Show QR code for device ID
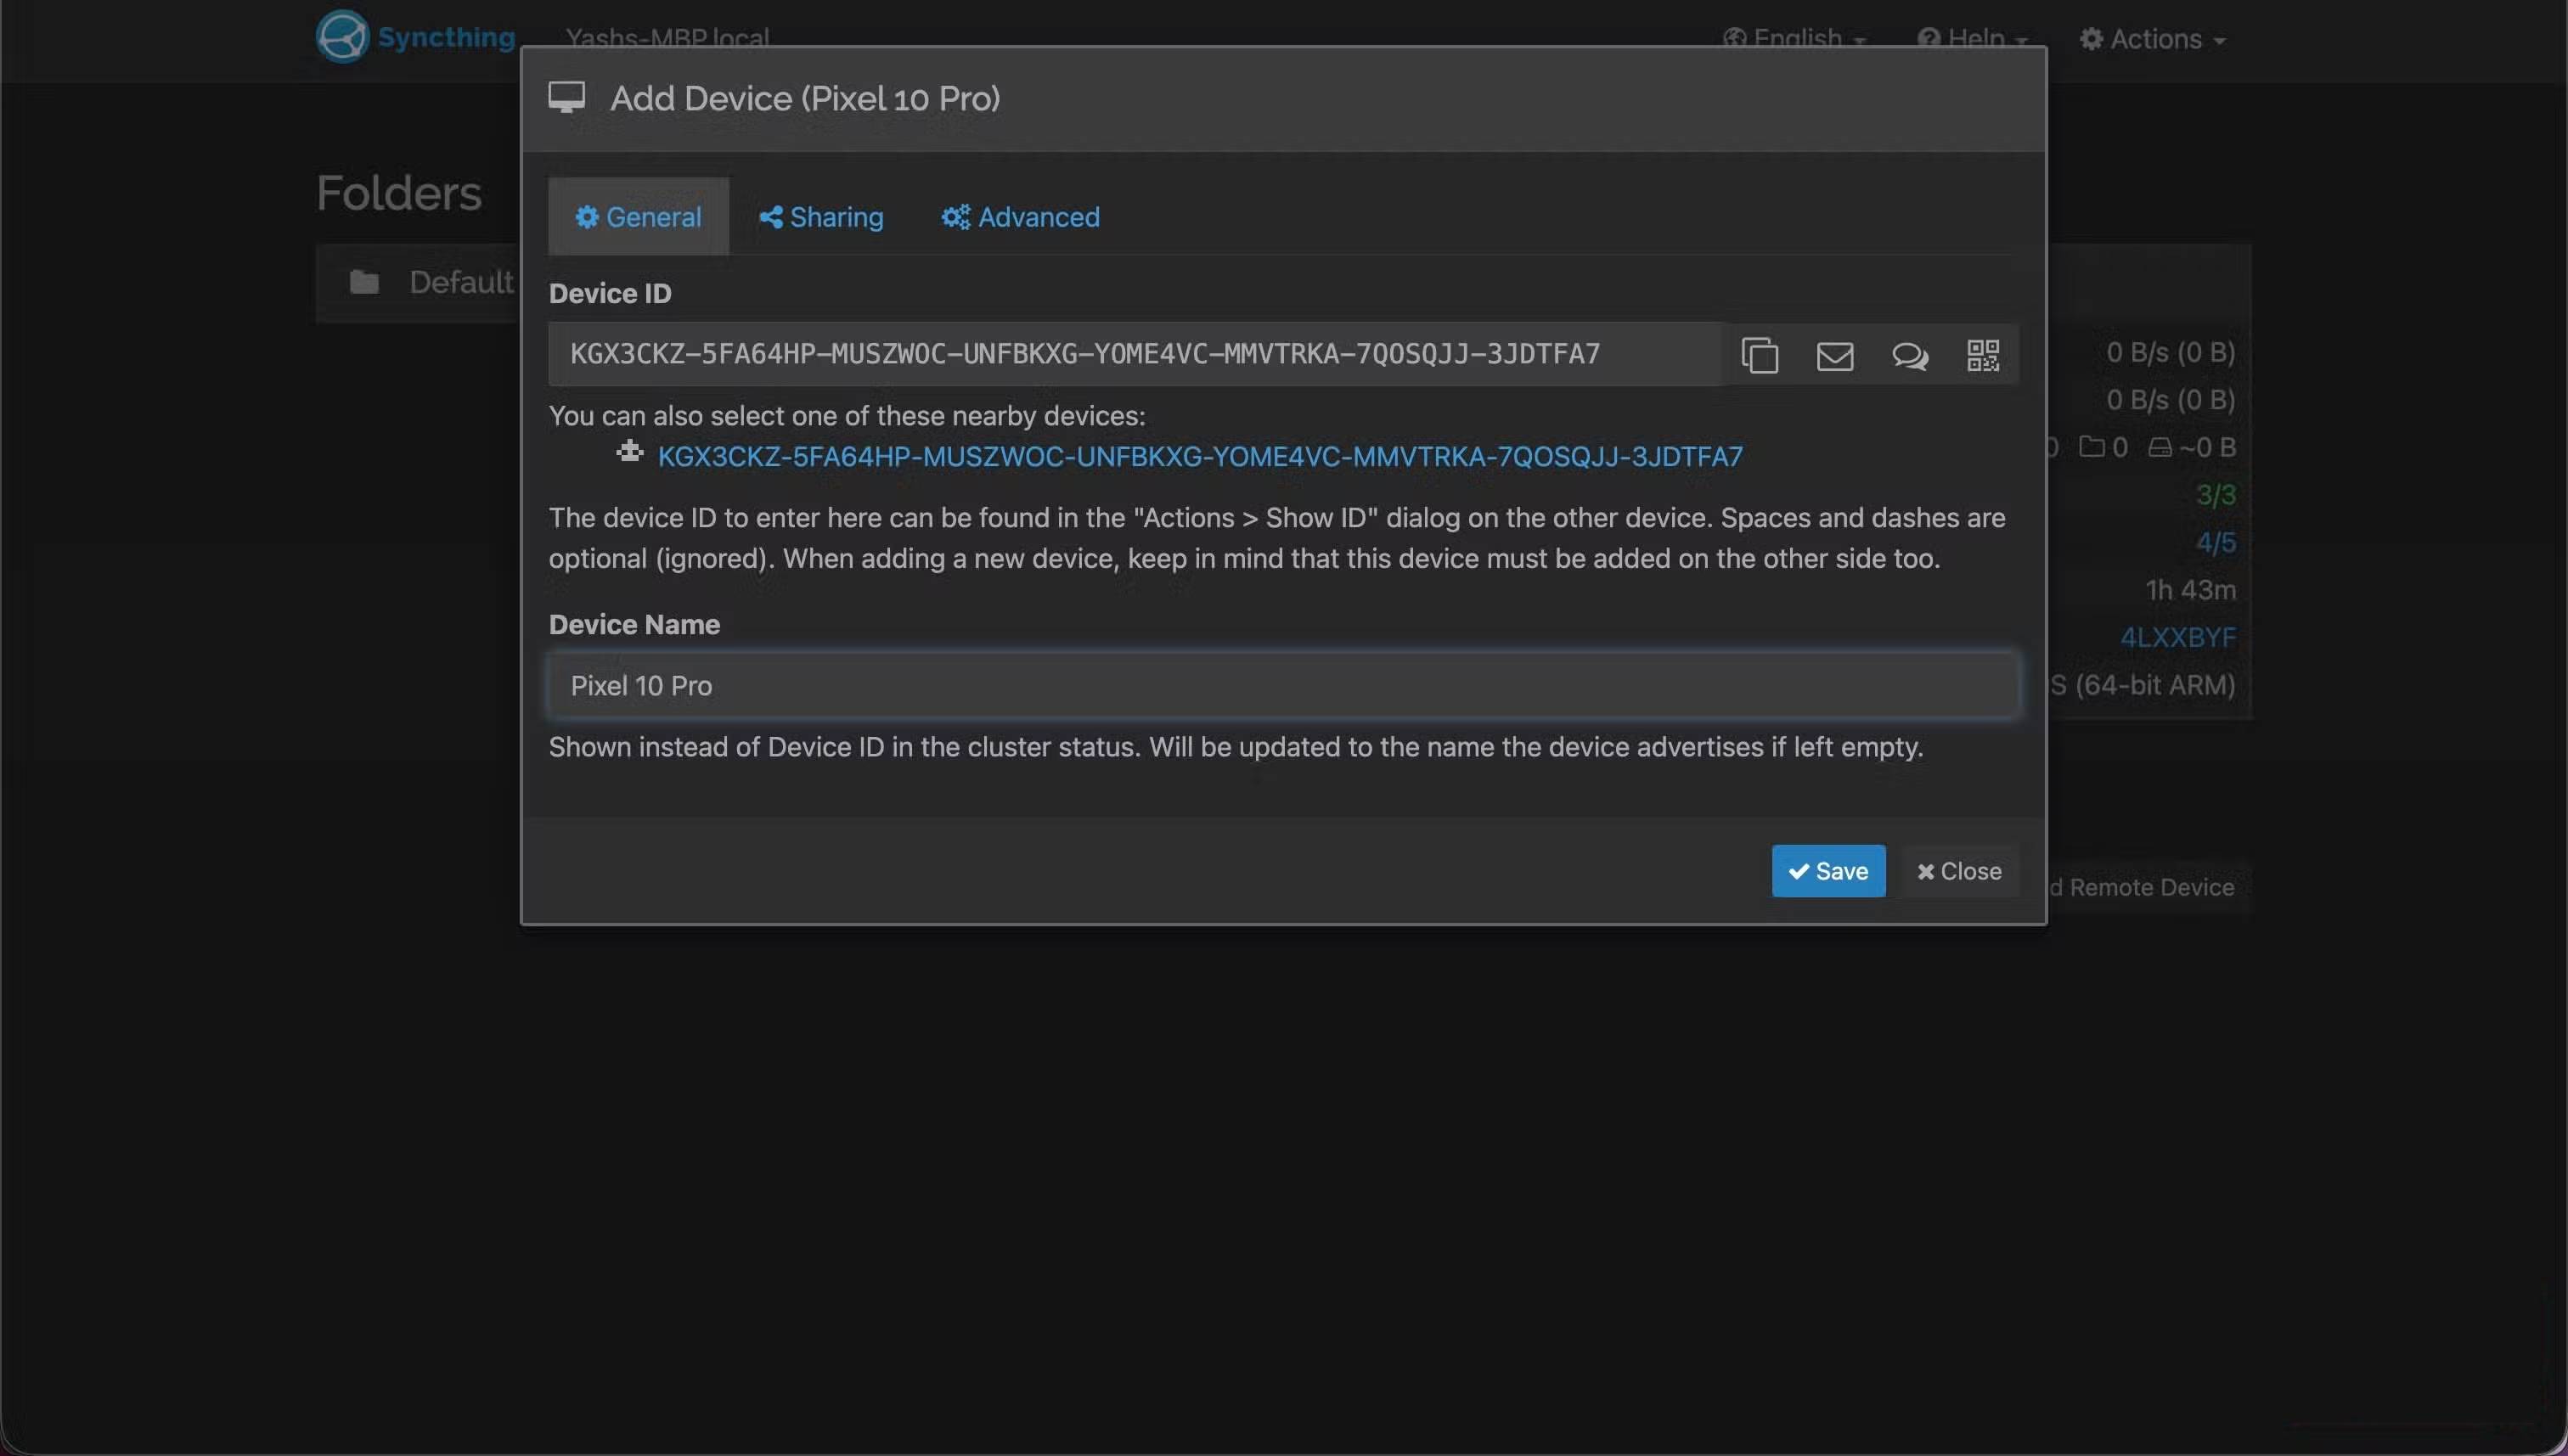This screenshot has width=2568, height=1456. tap(1982, 355)
